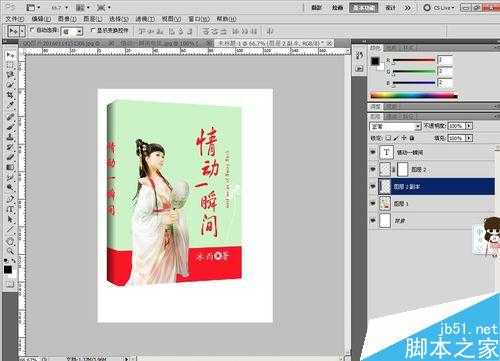This screenshot has height=361, width=500.
Task: Select the Eraser tool
Action: pos(10,157)
